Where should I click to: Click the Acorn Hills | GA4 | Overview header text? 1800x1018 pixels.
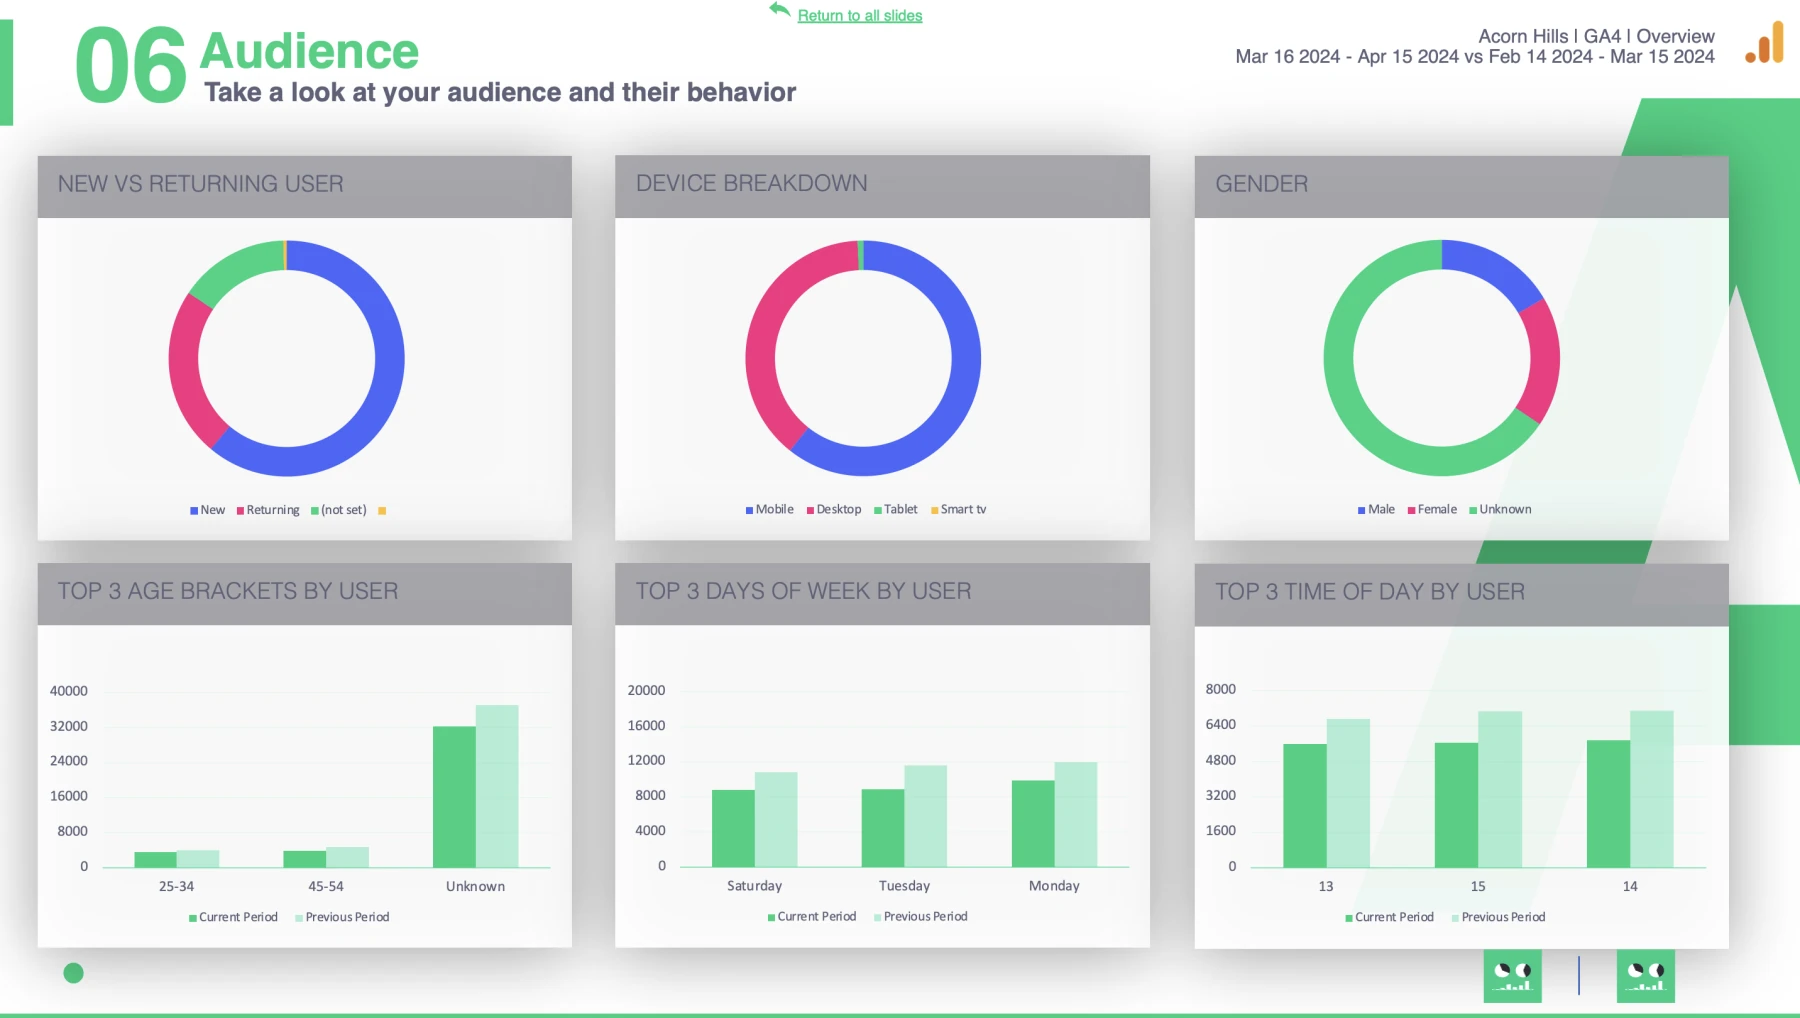click(1596, 36)
